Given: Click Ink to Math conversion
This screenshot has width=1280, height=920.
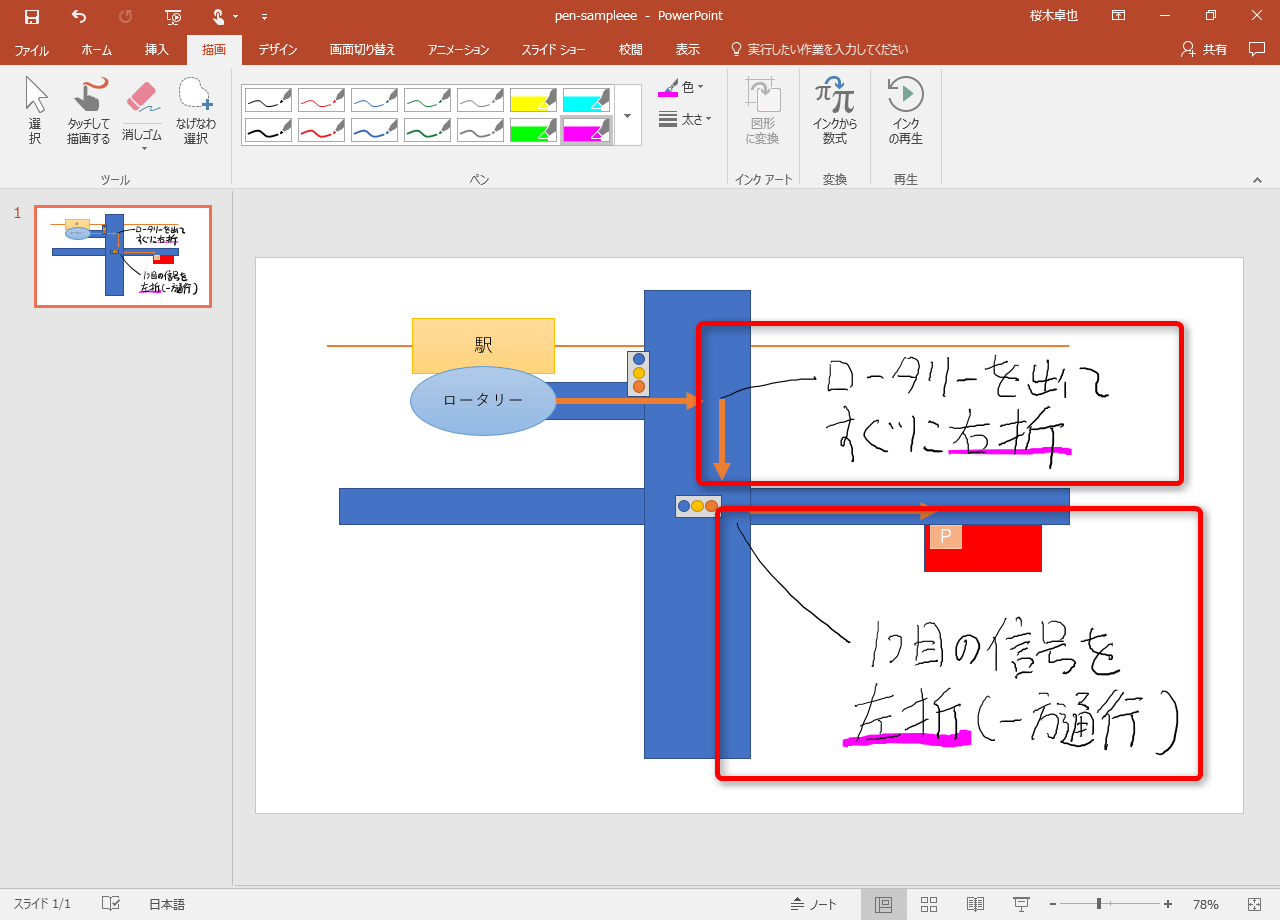Looking at the screenshot, I should coord(834,111).
